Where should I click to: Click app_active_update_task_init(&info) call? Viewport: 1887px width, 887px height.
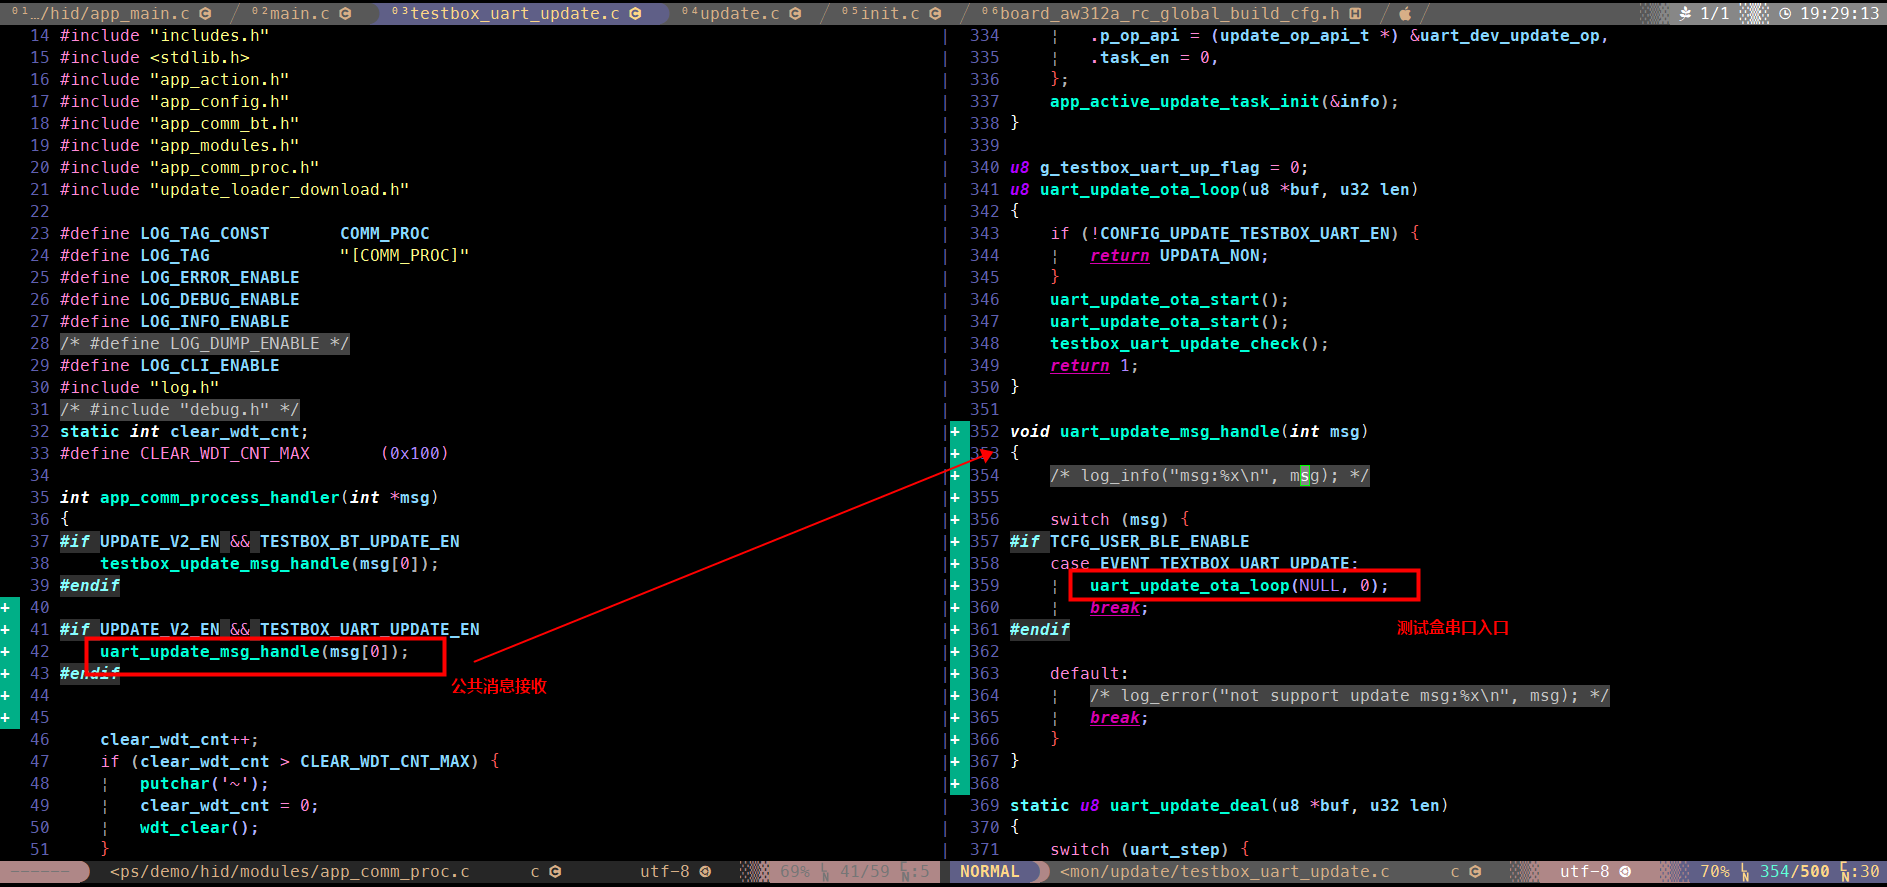pyautogui.click(x=1225, y=102)
